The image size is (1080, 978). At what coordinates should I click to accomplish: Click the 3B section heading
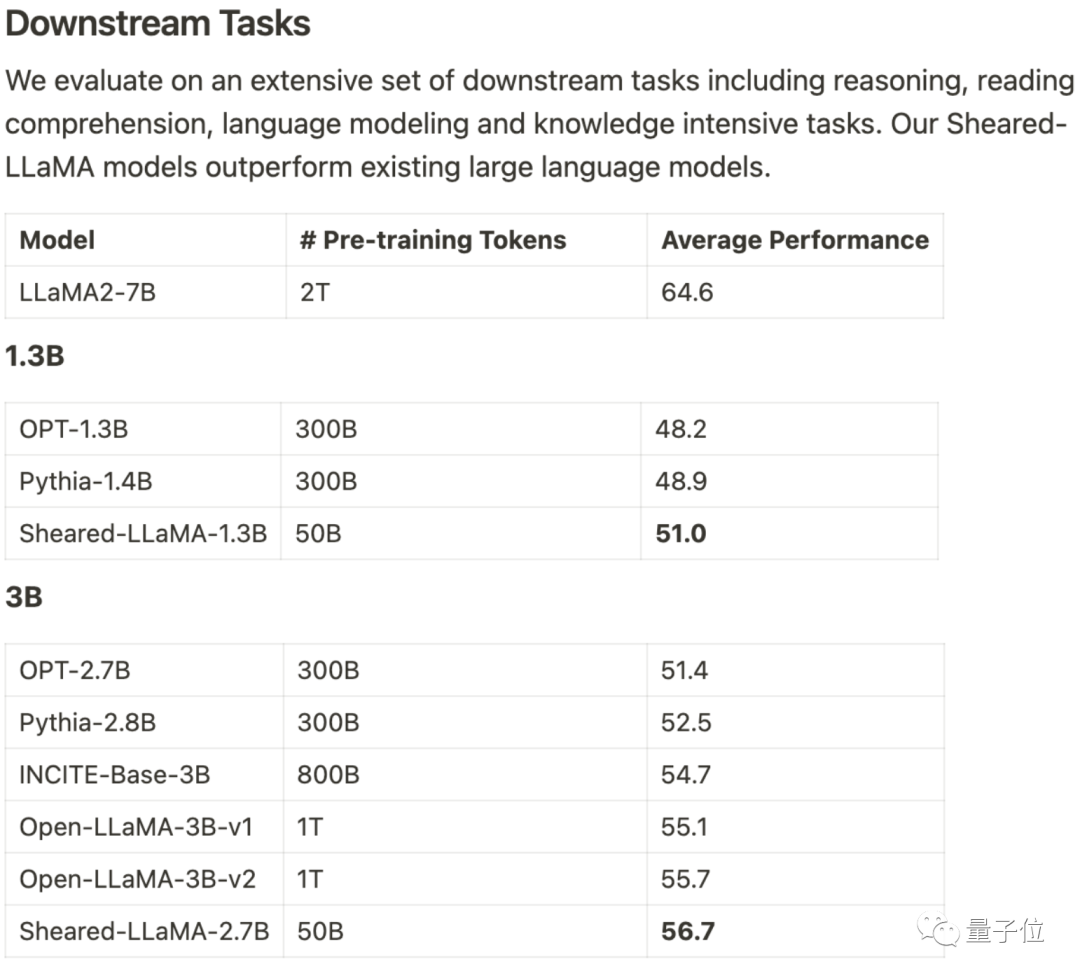click(x=24, y=597)
